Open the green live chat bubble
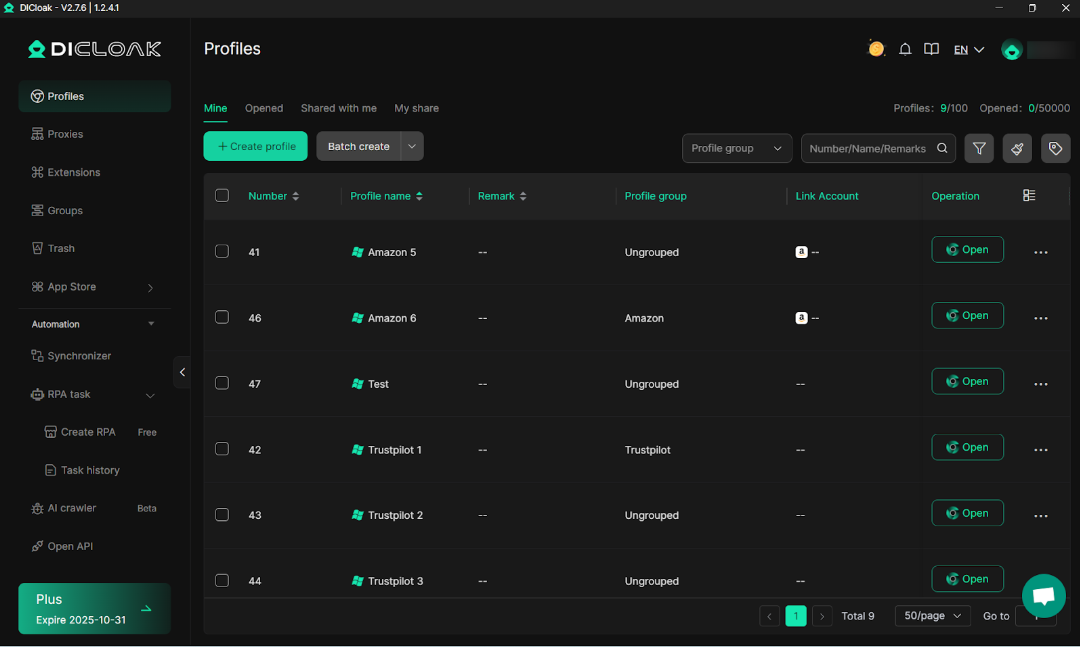 click(x=1043, y=596)
